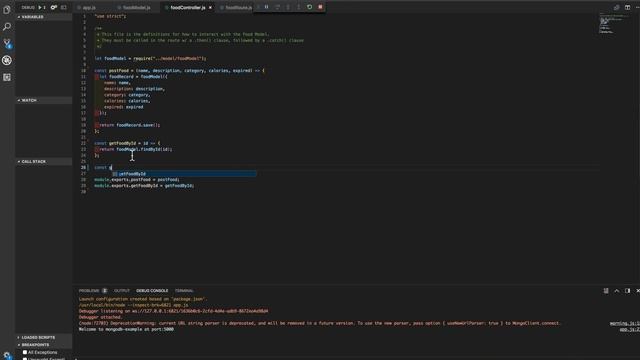The height and width of the screenshot is (360, 640).
Task: Open the debug configuration dropdown
Action: pos(44,7)
